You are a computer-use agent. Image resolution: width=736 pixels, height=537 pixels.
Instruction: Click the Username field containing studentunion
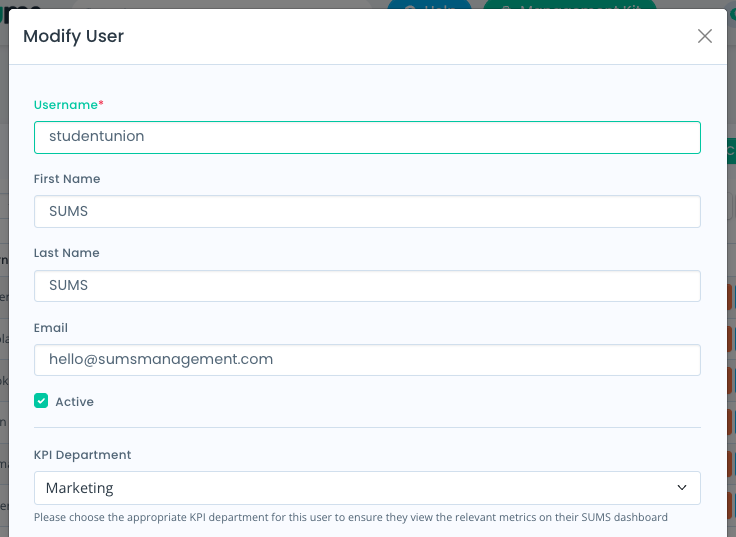367,137
